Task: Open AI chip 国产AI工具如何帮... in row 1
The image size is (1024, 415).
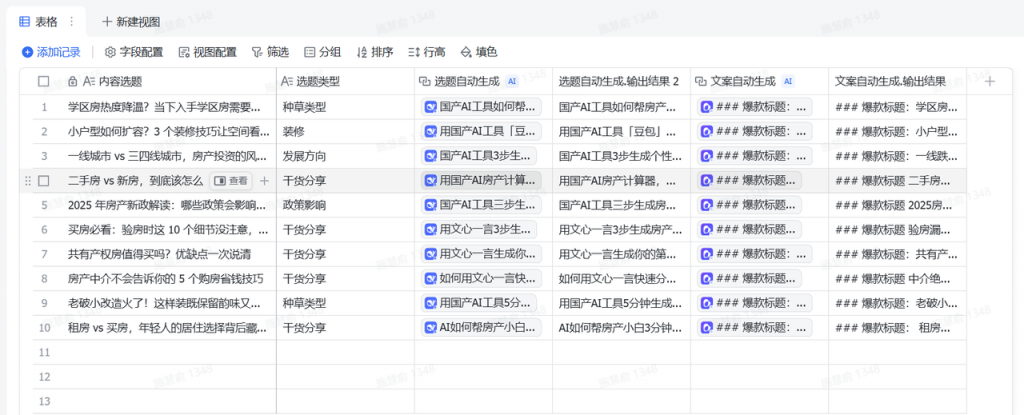Action: [481, 107]
